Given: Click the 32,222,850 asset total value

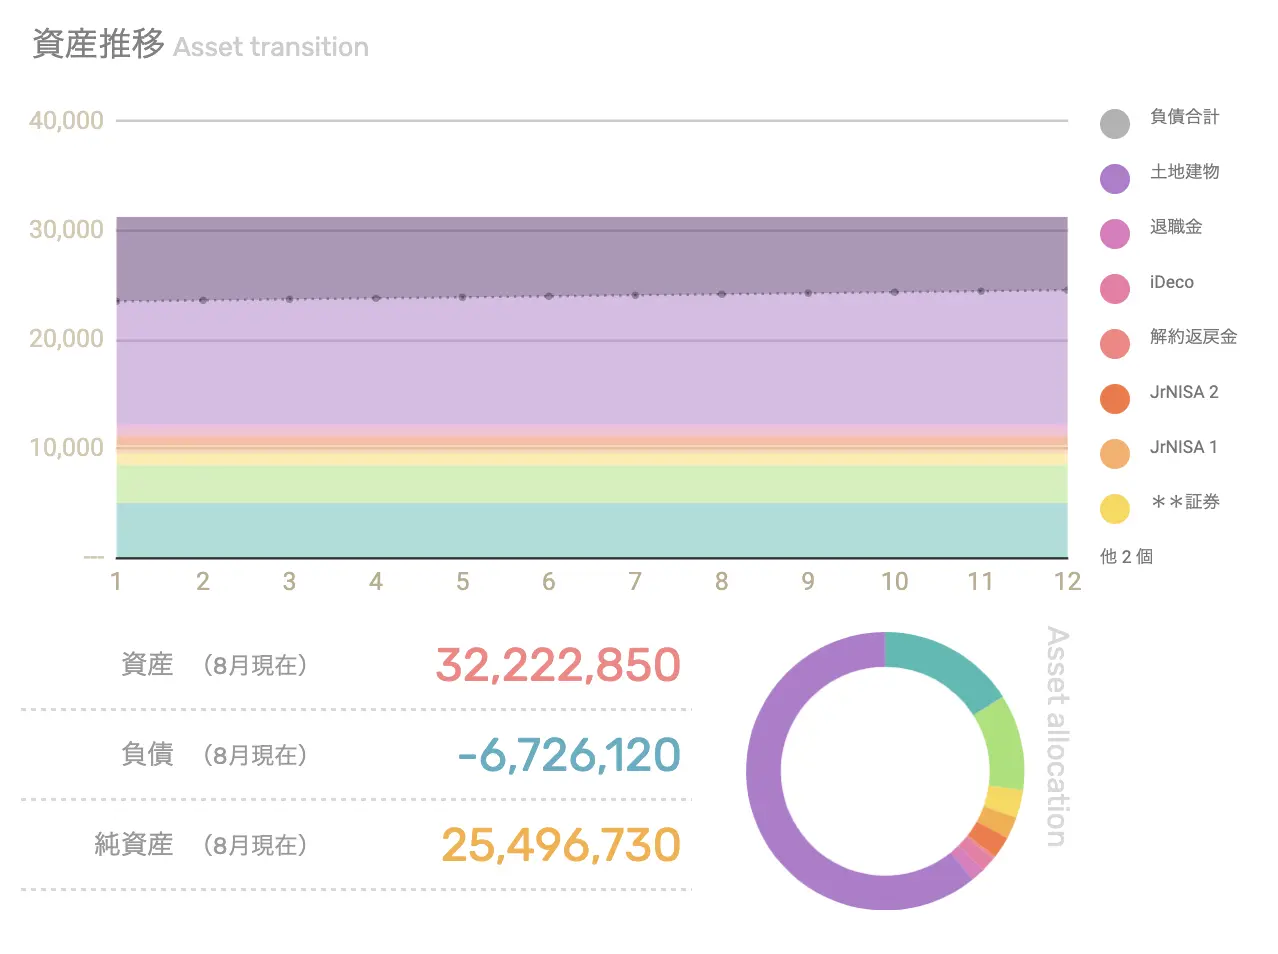Looking at the screenshot, I should point(558,665).
